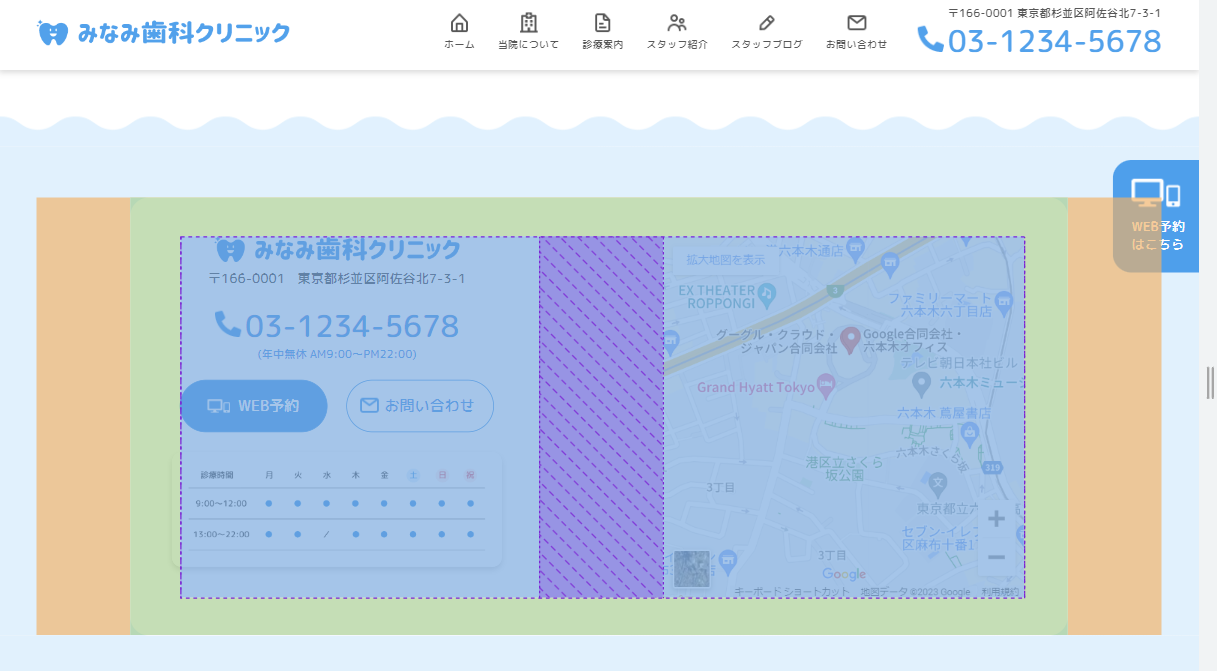The width and height of the screenshot is (1217, 671).
Task: Click the 9:00〜12:00 row label
Action: point(221,503)
